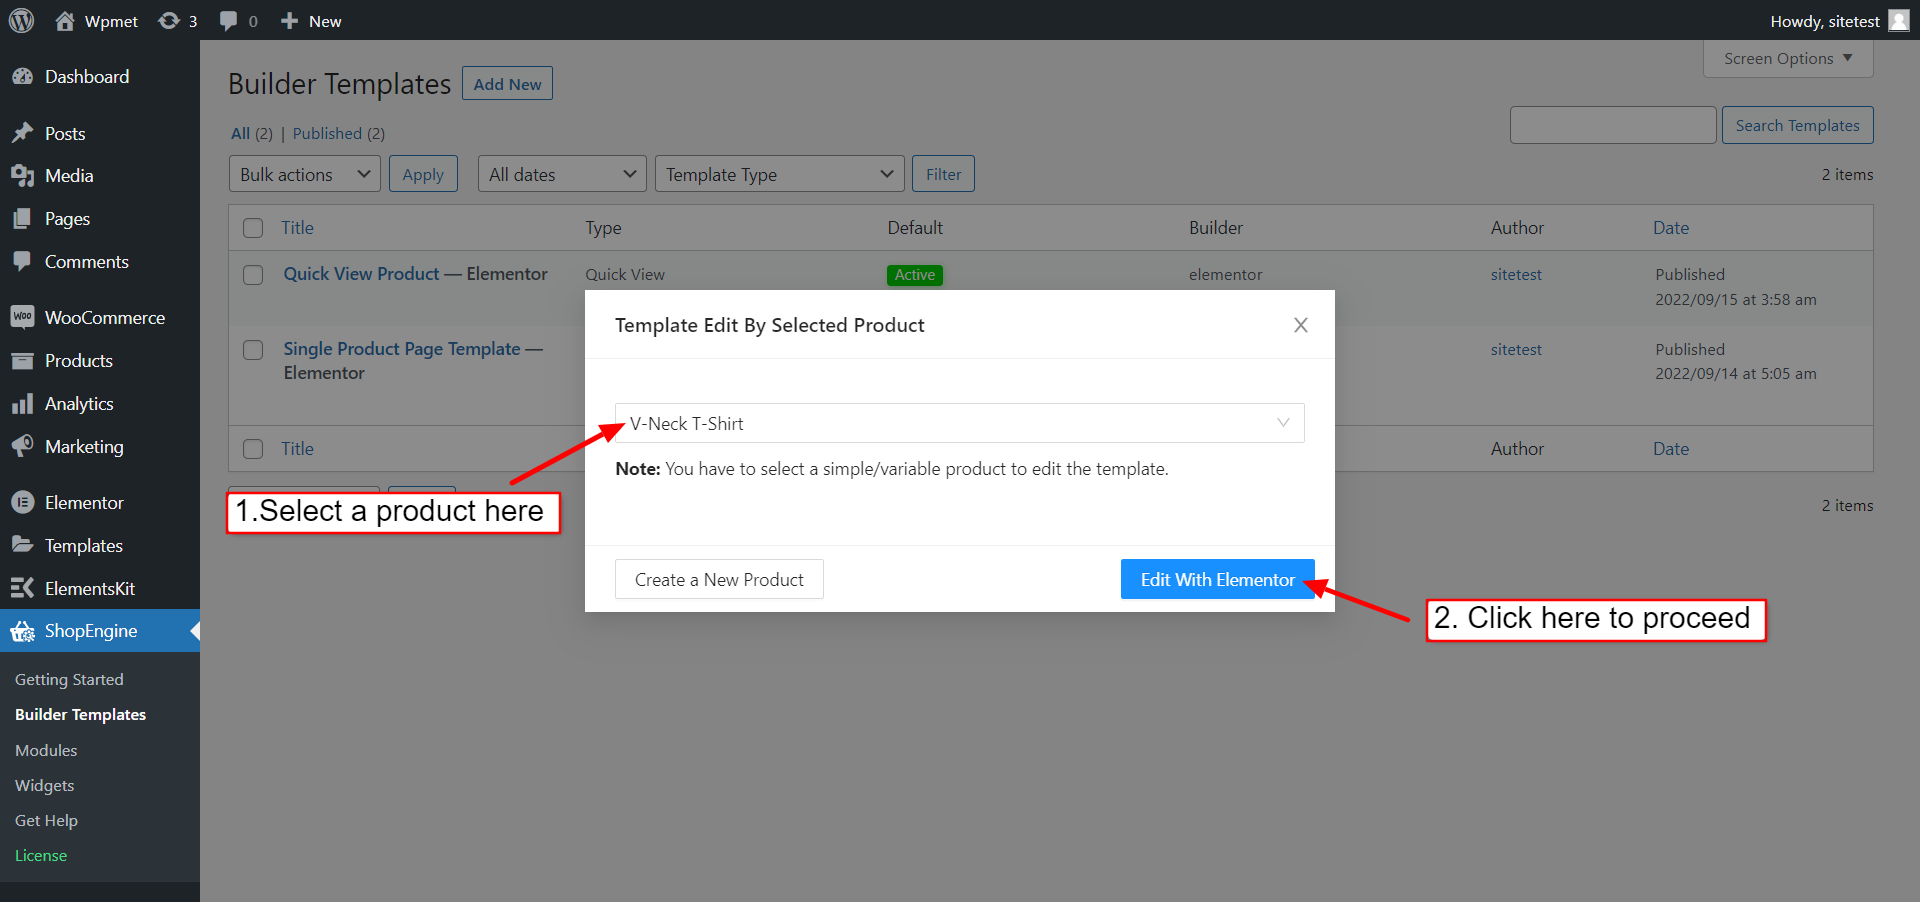Select the ShopEngine sidebar icon
The width and height of the screenshot is (1920, 902).
coord(24,631)
